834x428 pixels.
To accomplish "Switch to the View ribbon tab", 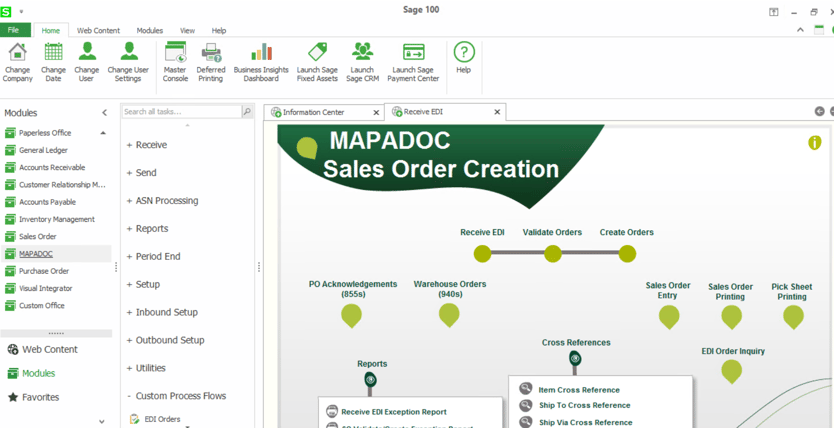I will 187,30.
